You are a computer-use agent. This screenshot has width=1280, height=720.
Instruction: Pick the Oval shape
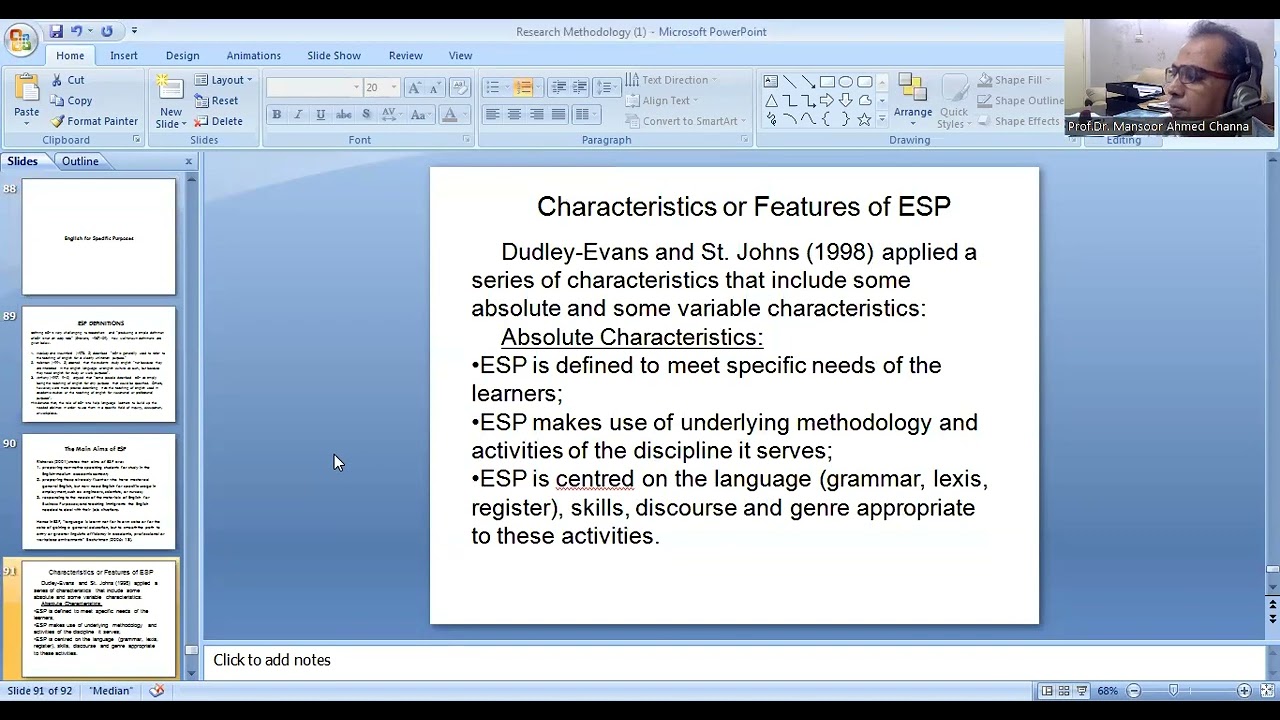pos(846,81)
